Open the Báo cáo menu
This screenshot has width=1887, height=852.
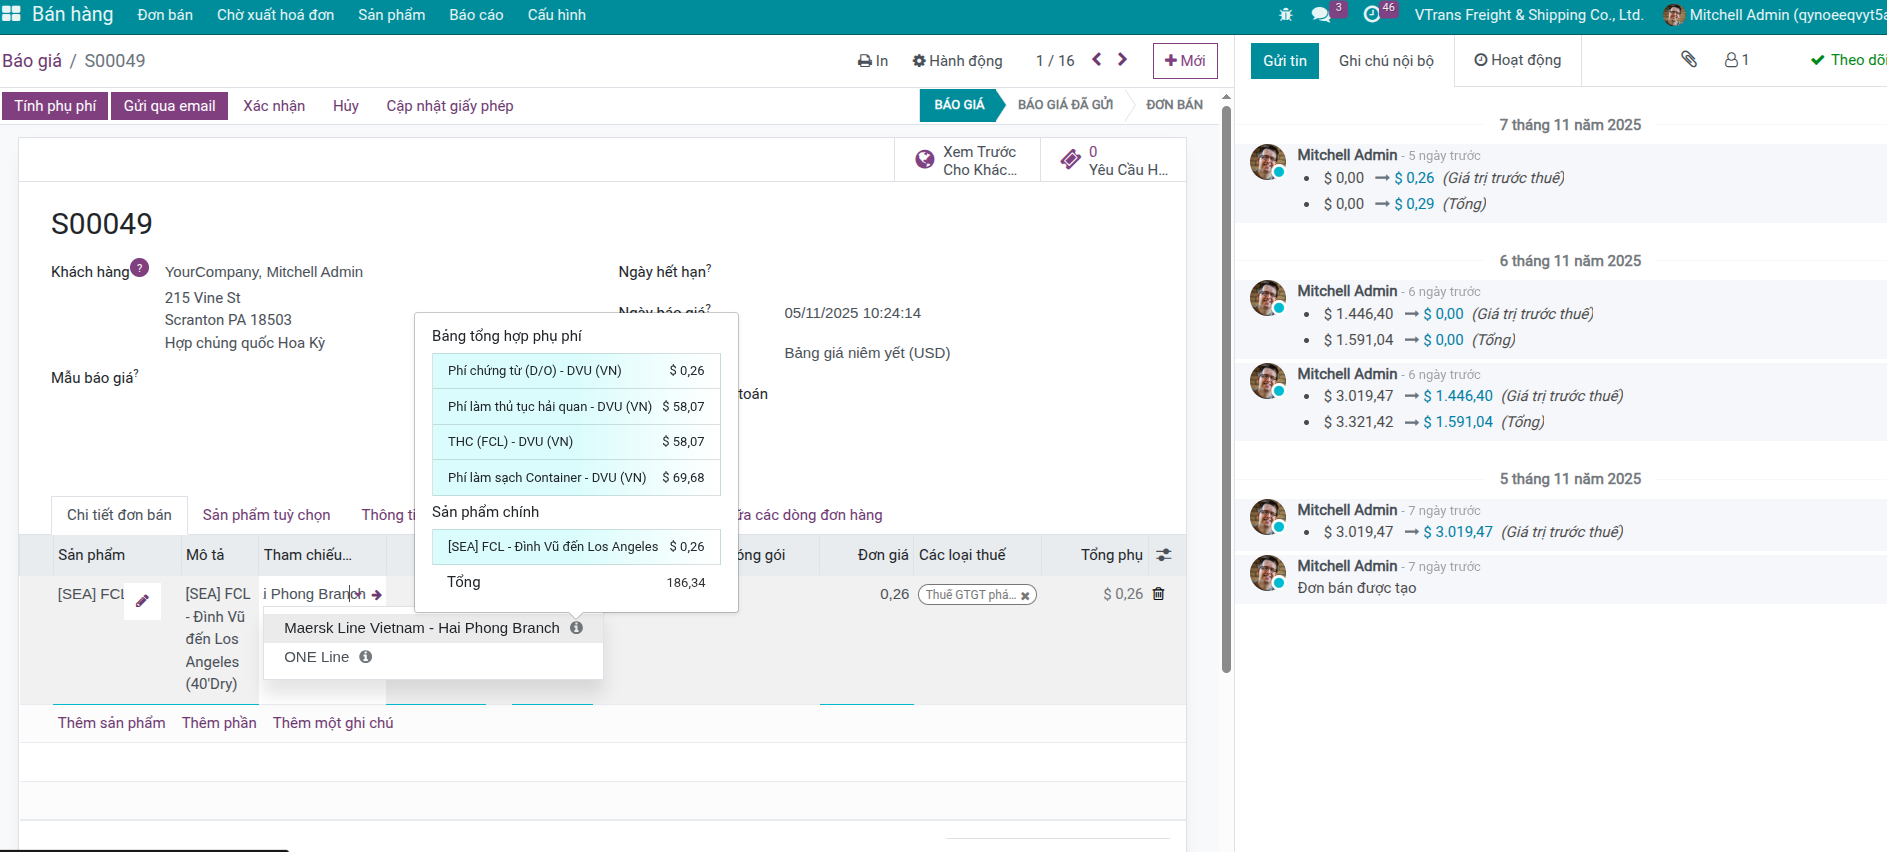coord(476,15)
